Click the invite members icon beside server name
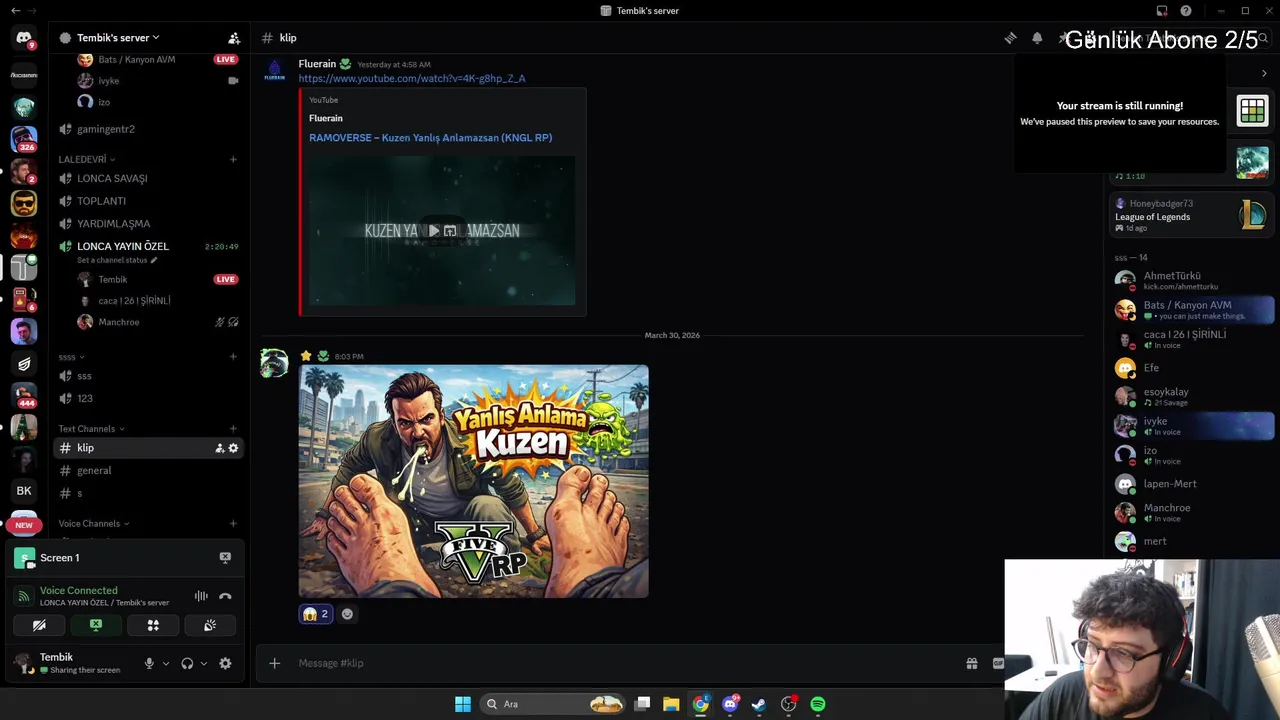The image size is (1280, 720). [x=234, y=38]
